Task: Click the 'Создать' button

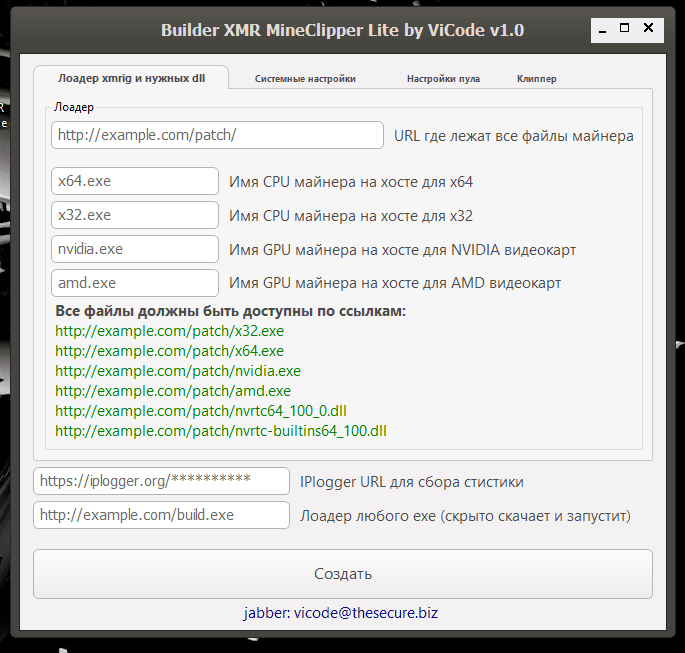Action: click(x=343, y=574)
